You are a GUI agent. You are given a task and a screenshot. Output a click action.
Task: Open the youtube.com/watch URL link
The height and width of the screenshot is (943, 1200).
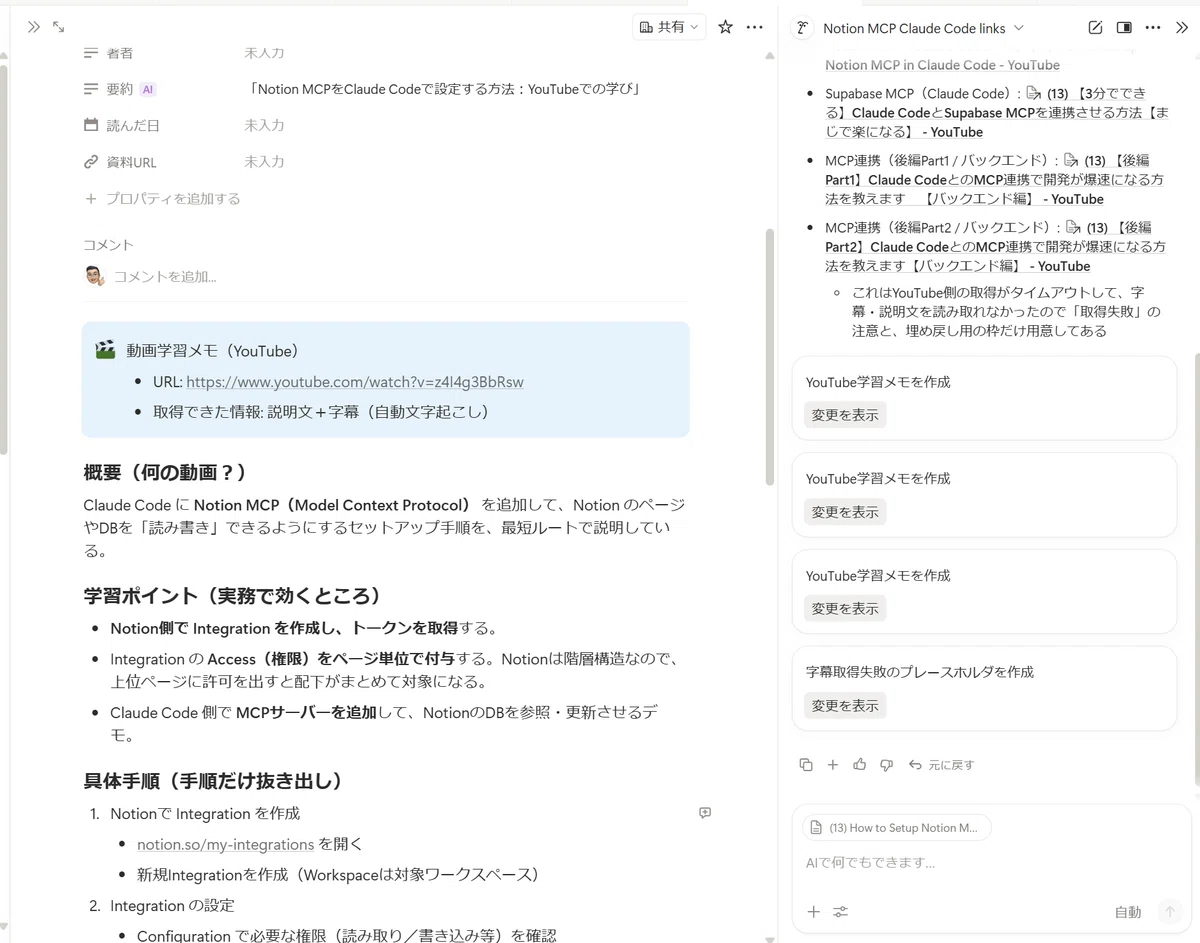point(355,382)
